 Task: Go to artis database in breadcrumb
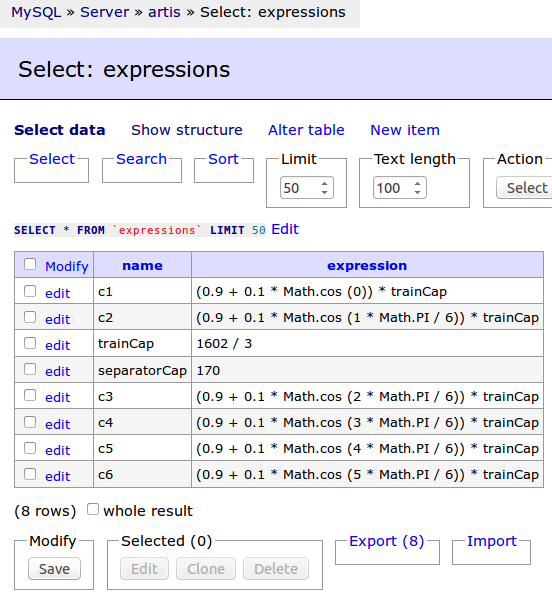[x=164, y=12]
